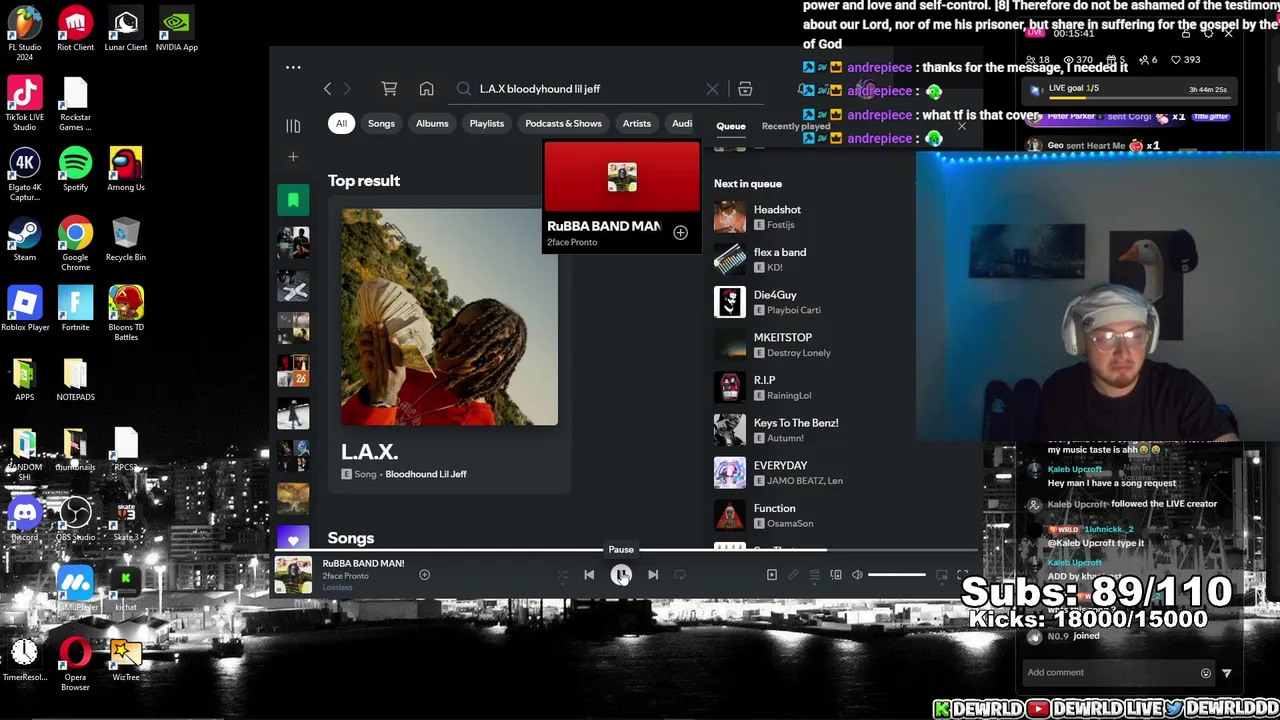Open the miniplayer
This screenshot has height=720, width=1280.
[942, 575]
